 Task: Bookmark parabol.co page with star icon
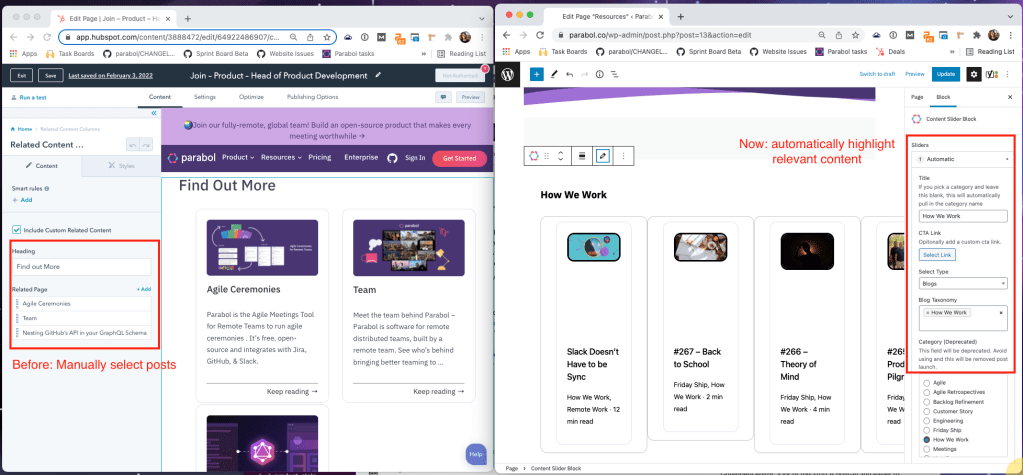[855, 35]
